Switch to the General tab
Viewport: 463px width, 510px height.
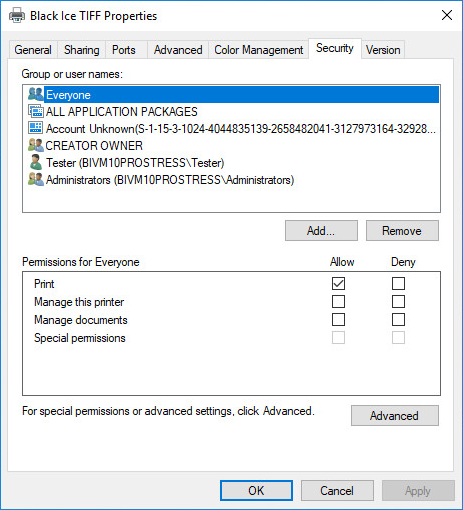(33, 50)
